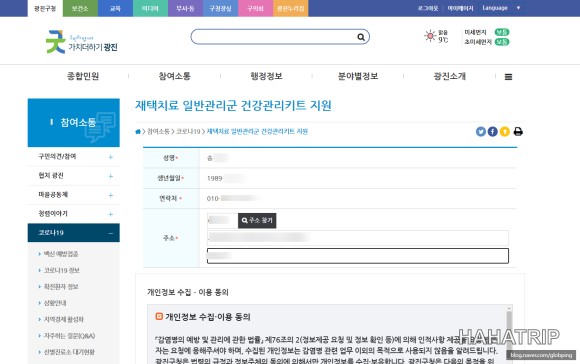Click into the site search field
Viewport: 580px width, 364px height.
(x=274, y=37)
